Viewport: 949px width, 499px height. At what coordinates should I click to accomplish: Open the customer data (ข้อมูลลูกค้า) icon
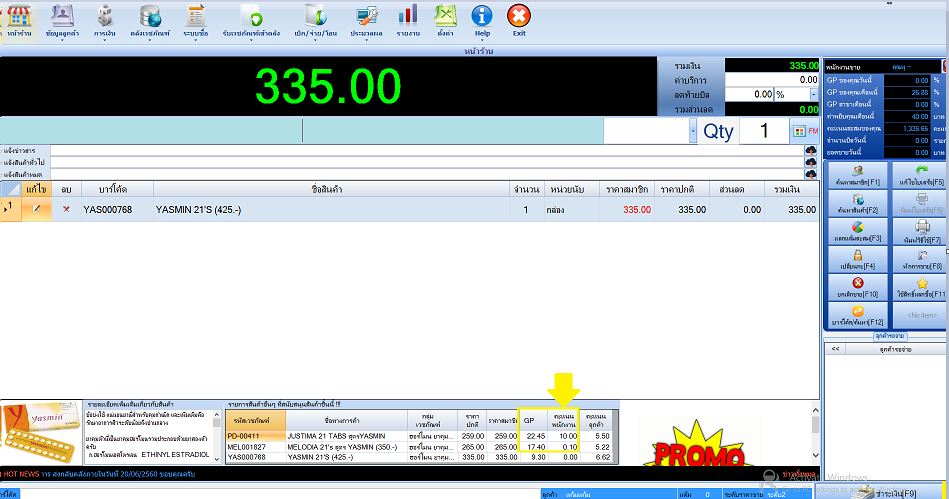click(61, 20)
